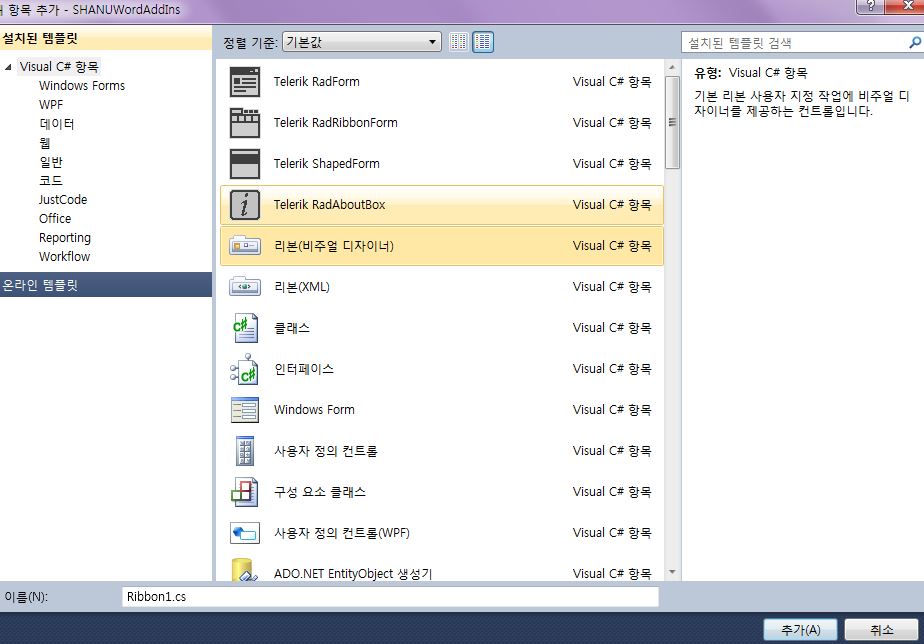924x644 pixels.
Task: Click the 추가(A) button
Action: 800,630
